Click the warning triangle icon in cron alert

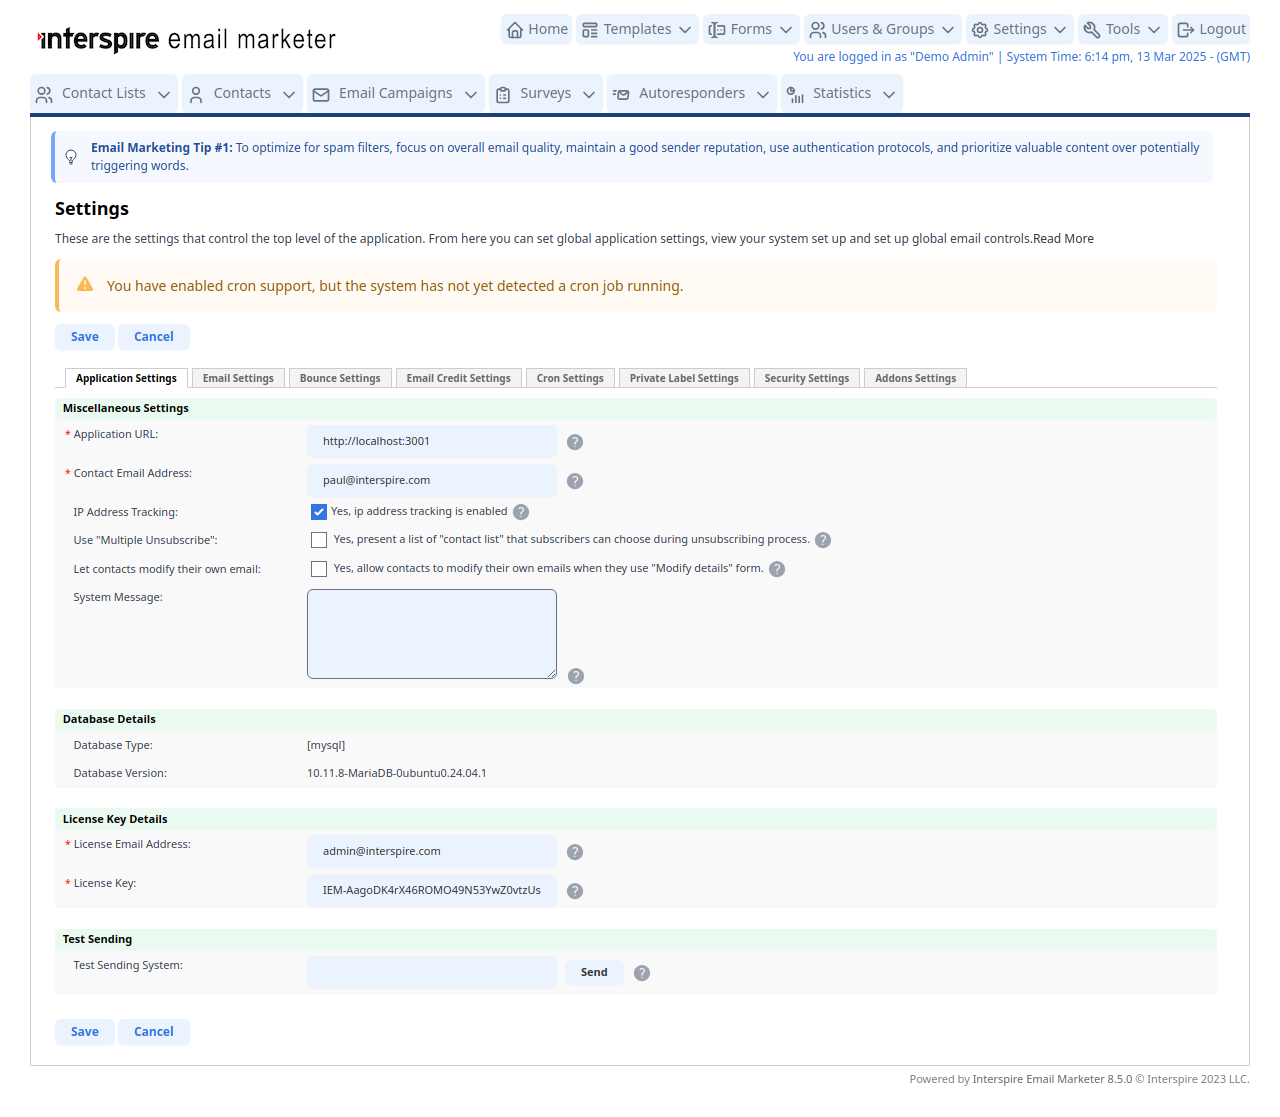[85, 285]
